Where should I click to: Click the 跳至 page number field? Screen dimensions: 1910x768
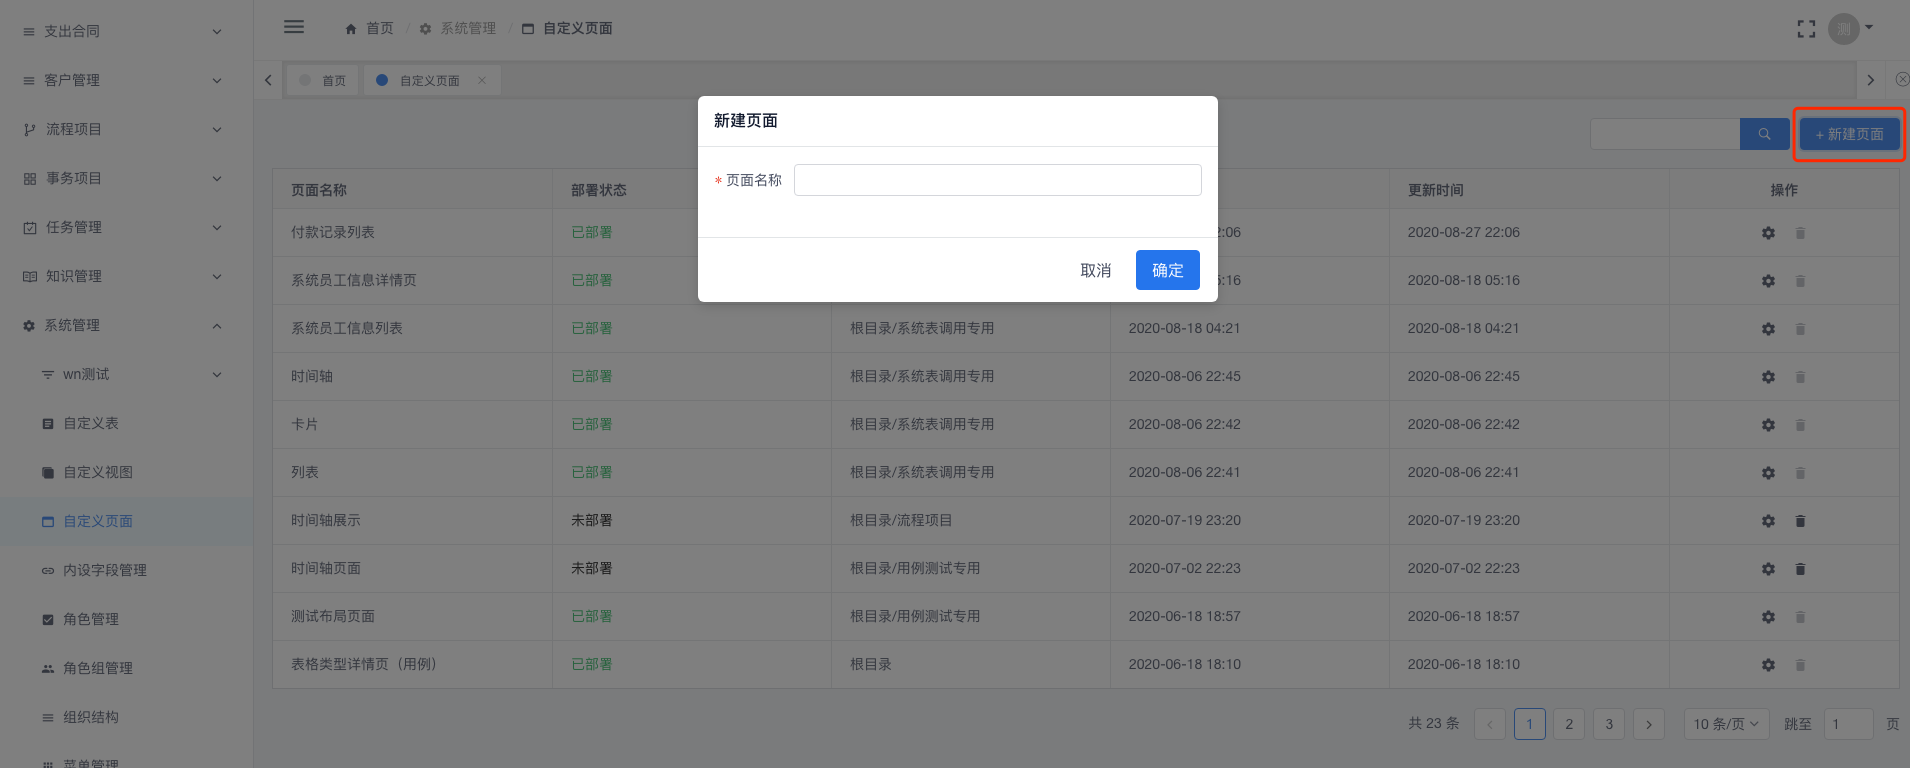click(1848, 724)
